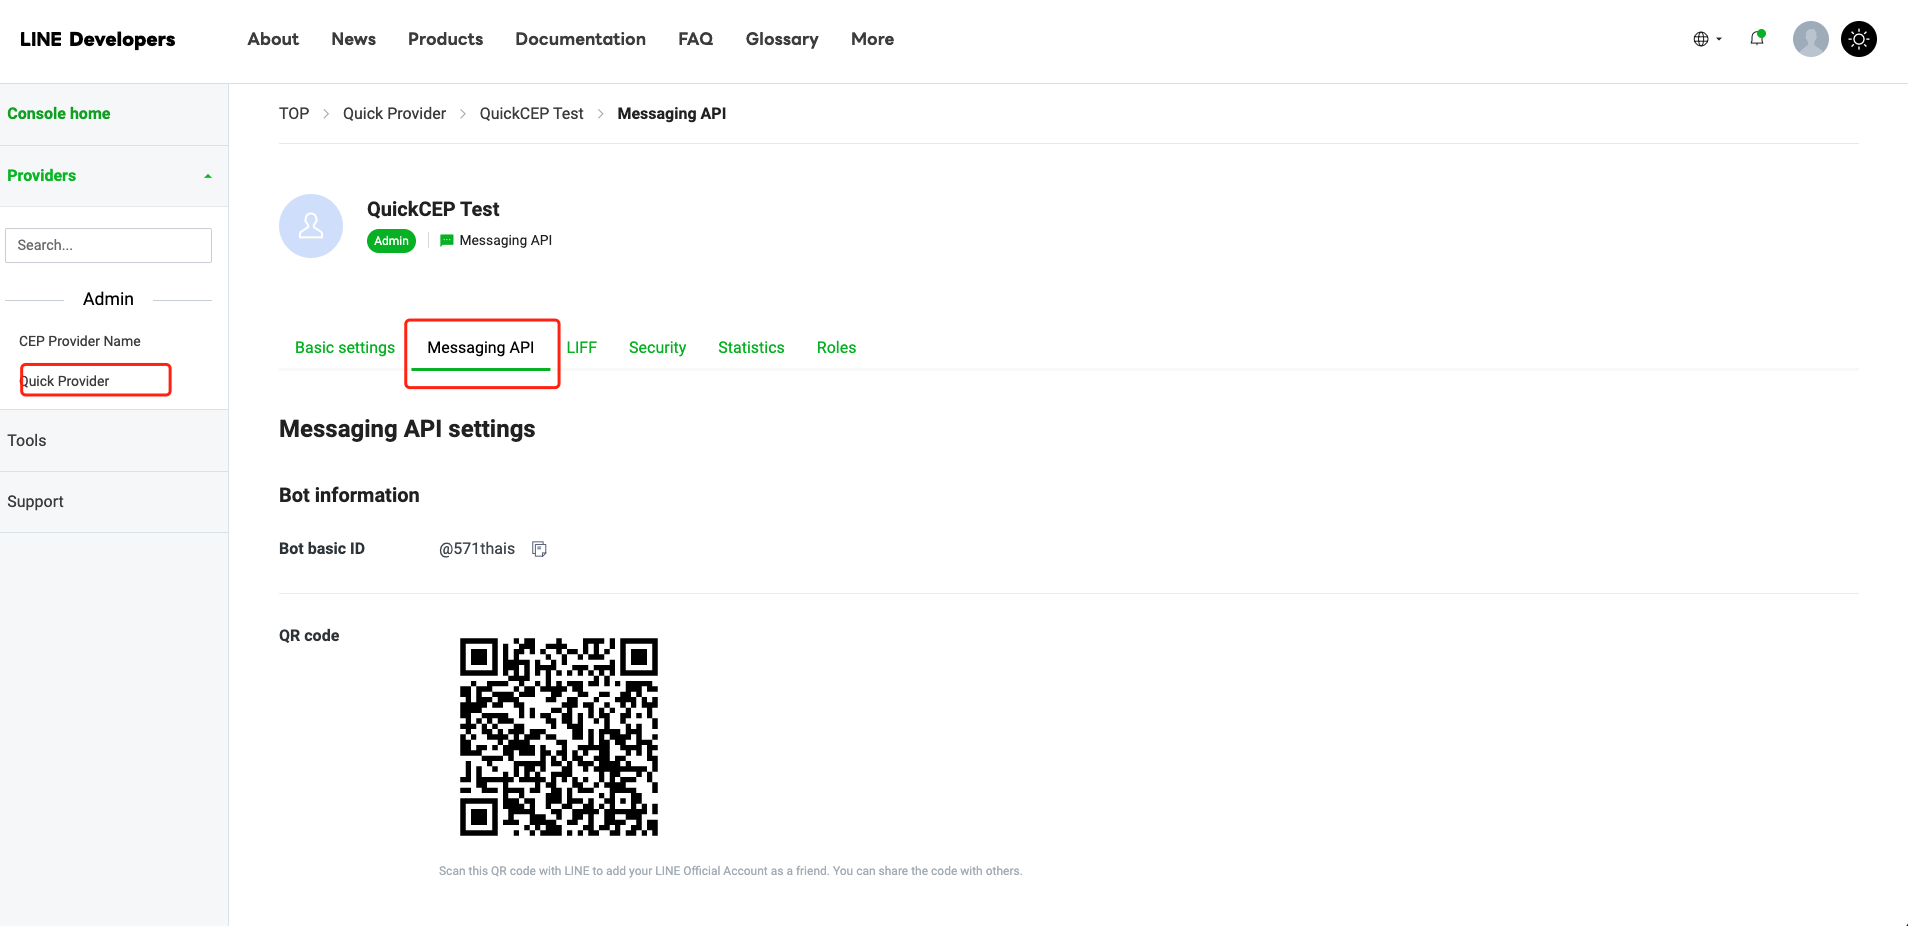This screenshot has height=926, width=1908.
Task: Copy the Bot basic ID
Action: (x=539, y=549)
